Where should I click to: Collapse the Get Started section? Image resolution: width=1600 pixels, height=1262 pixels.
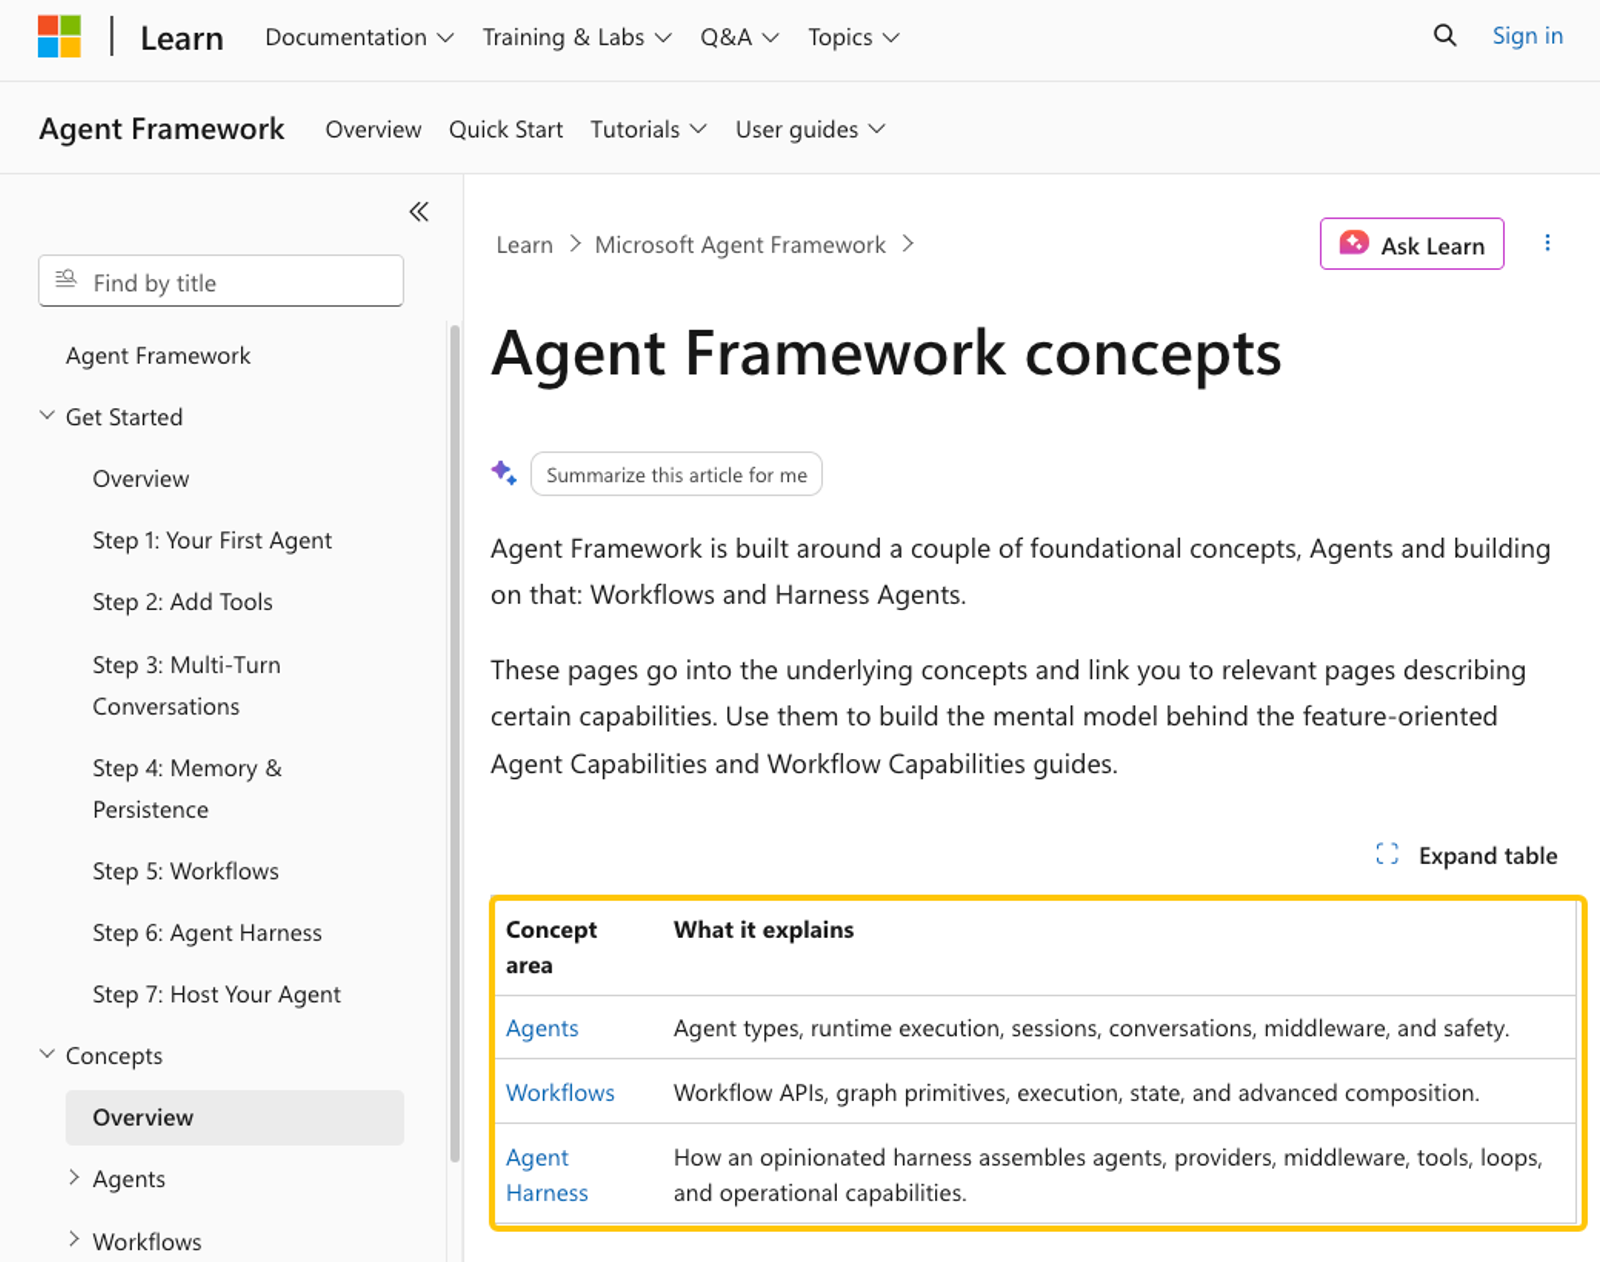click(47, 416)
